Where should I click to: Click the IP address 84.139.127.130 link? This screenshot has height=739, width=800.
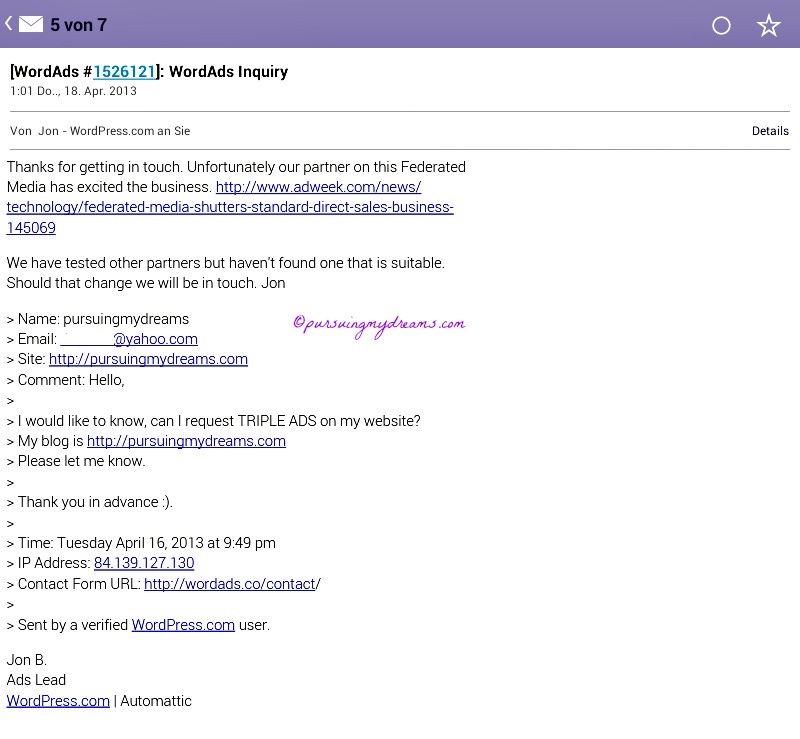144,563
